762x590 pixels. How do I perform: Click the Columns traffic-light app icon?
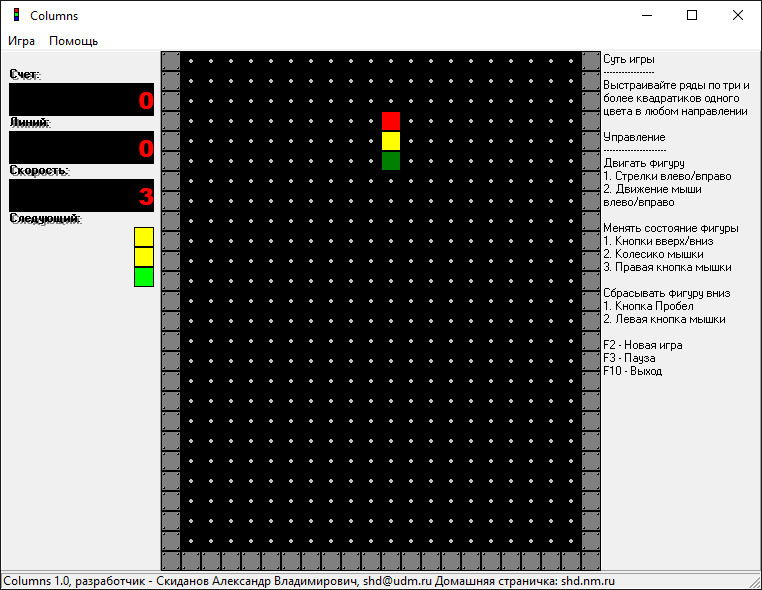[17, 15]
